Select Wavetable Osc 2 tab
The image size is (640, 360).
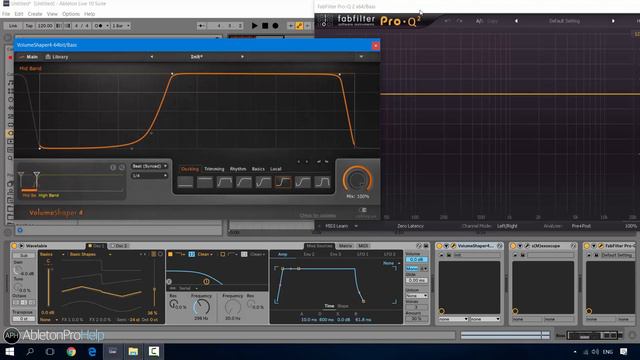point(119,246)
